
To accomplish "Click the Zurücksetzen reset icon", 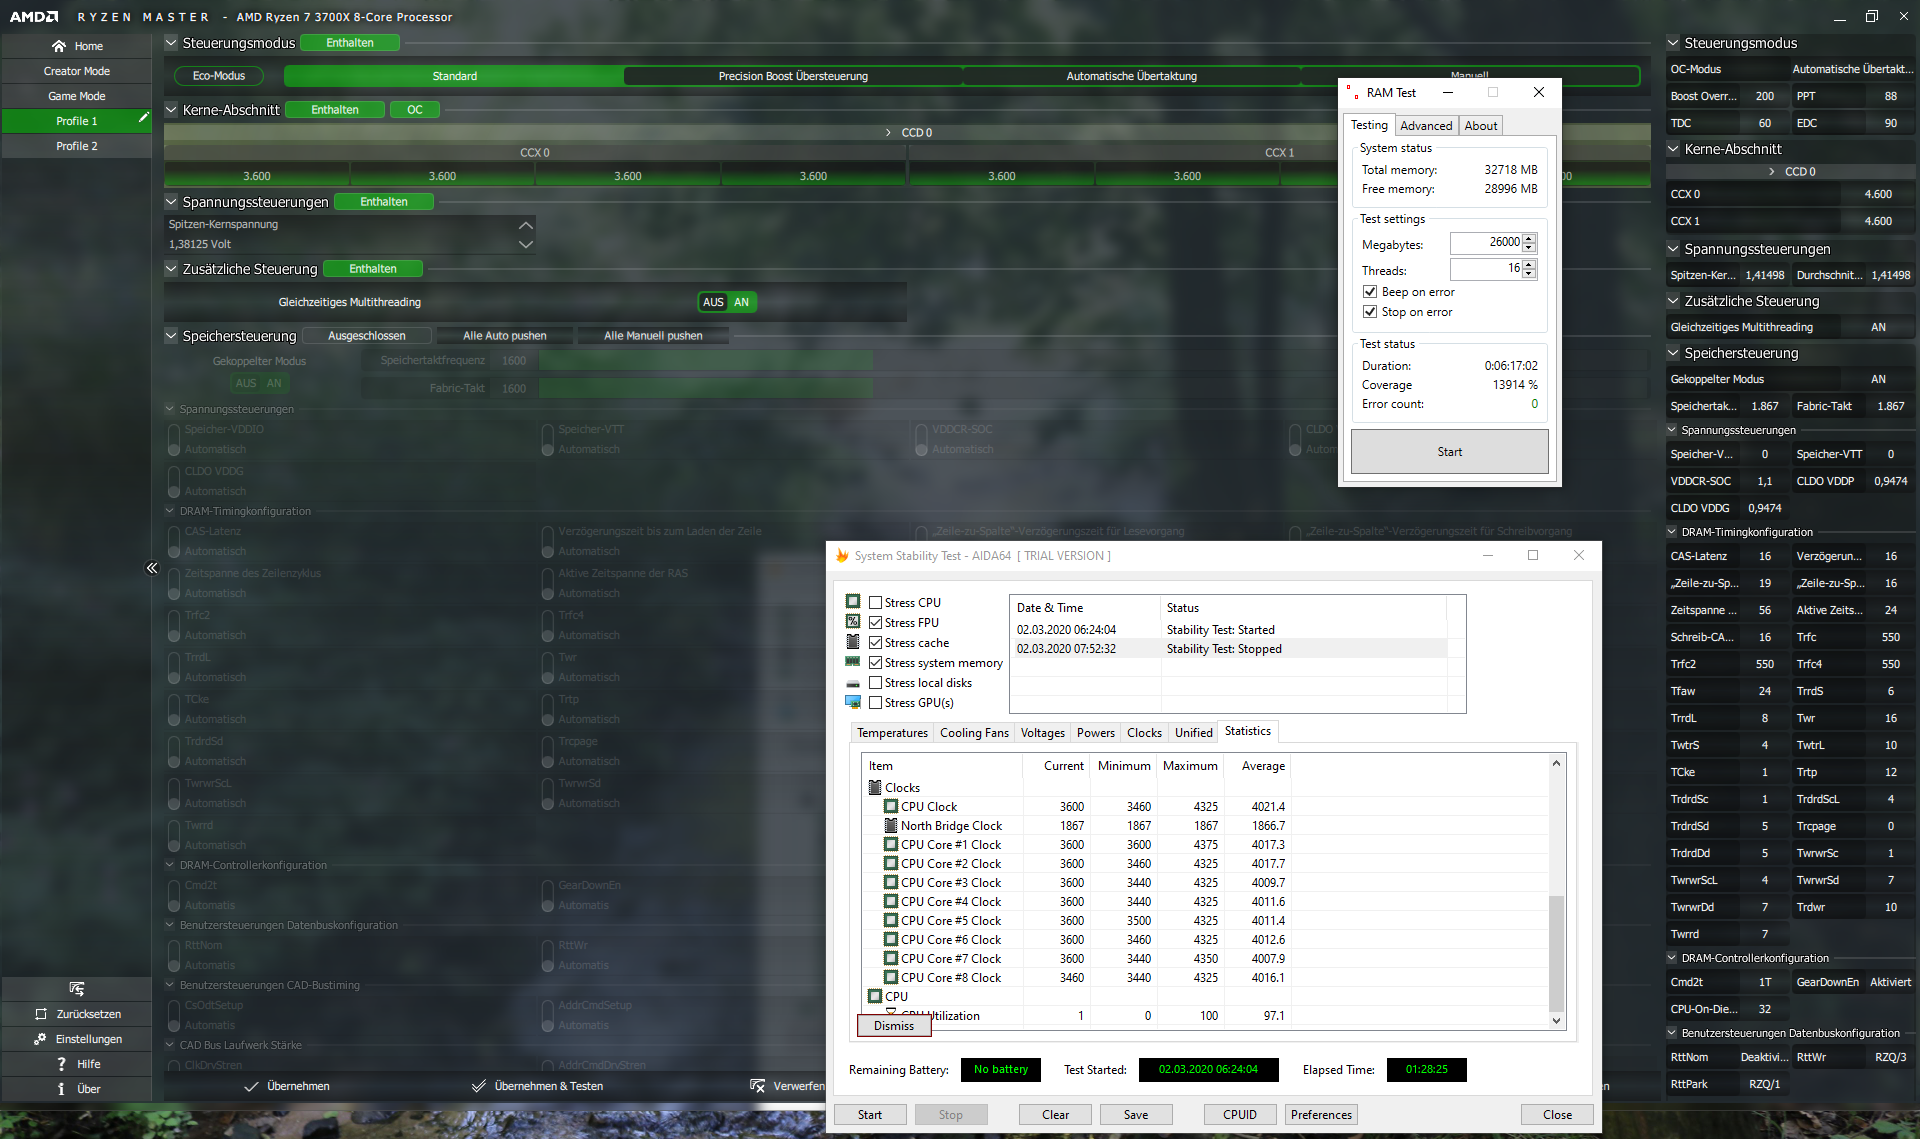I will tap(41, 1014).
